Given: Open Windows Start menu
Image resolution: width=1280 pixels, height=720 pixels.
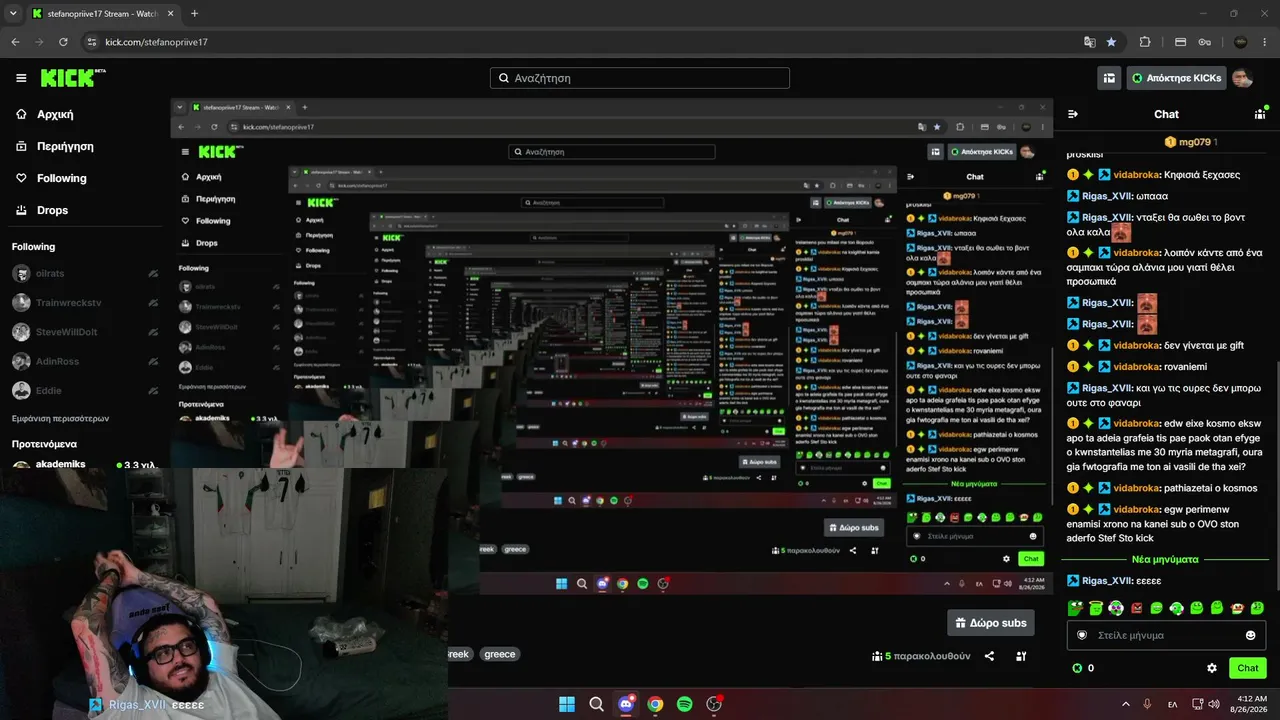Looking at the screenshot, I should pyautogui.click(x=567, y=704).
